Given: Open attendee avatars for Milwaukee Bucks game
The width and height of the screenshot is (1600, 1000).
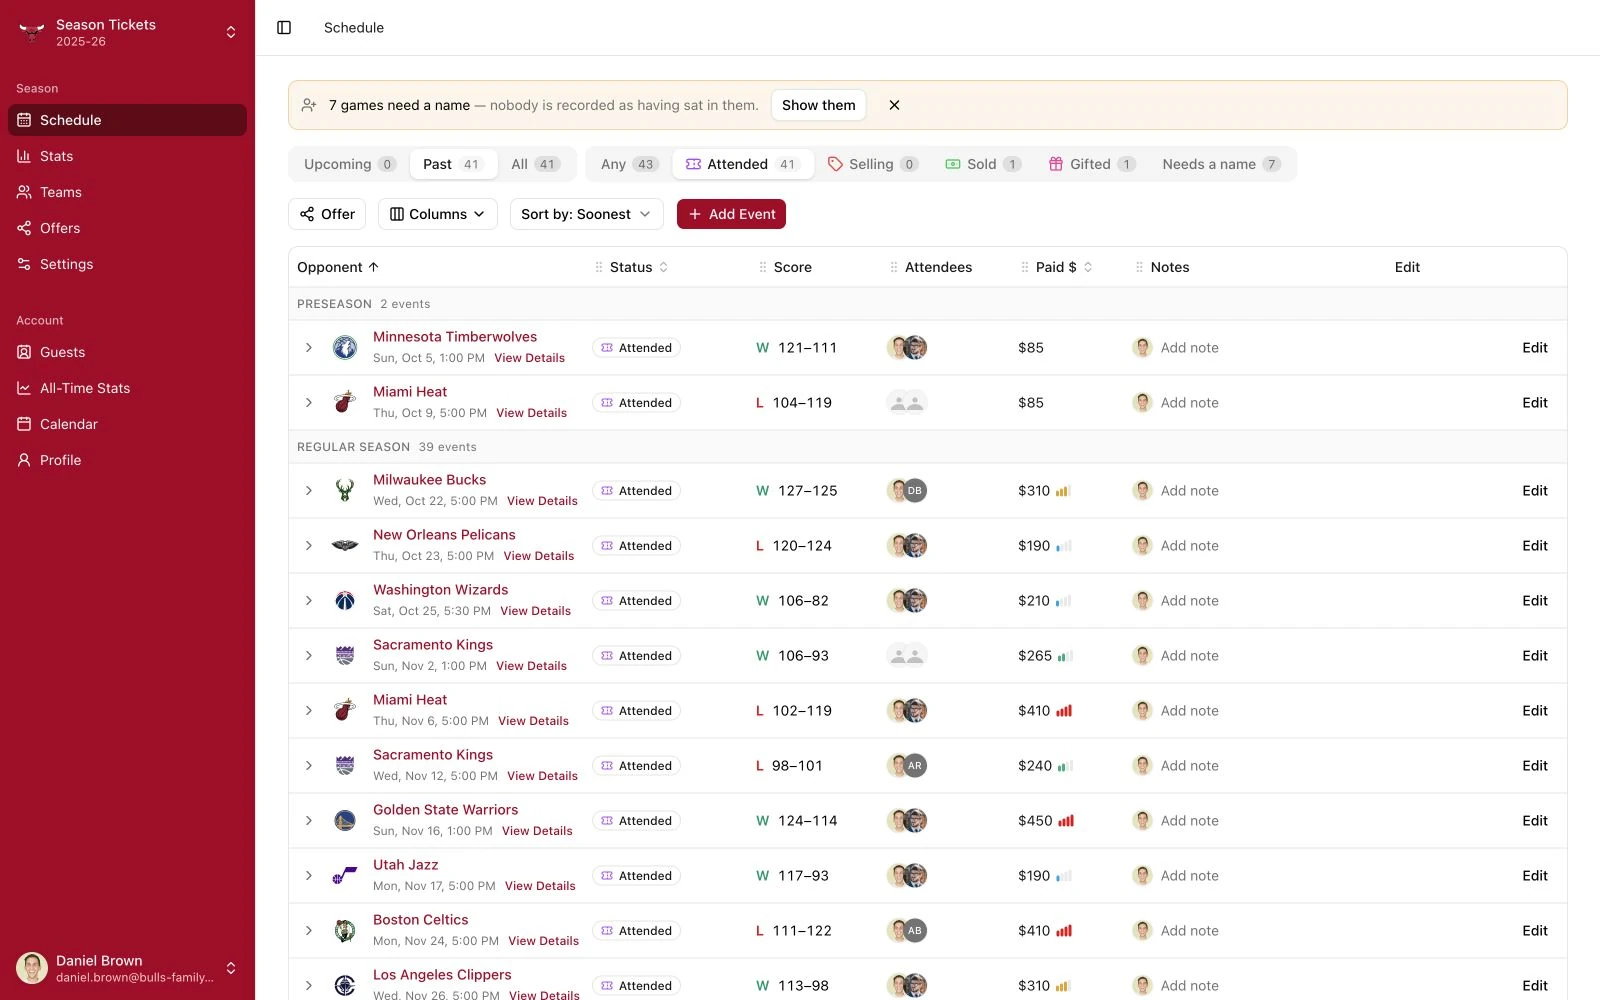Looking at the screenshot, I should (x=907, y=491).
